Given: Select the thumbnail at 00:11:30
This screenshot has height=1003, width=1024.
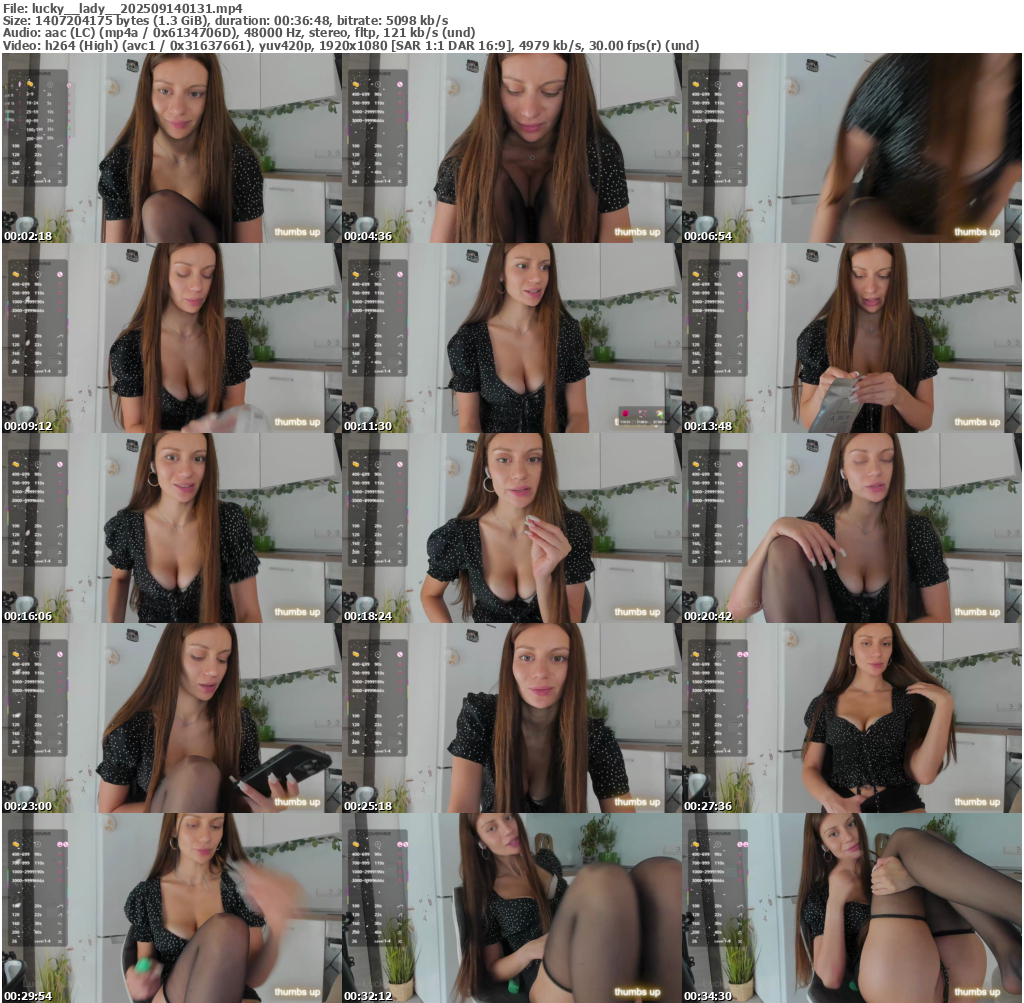Looking at the screenshot, I should tap(512, 338).
